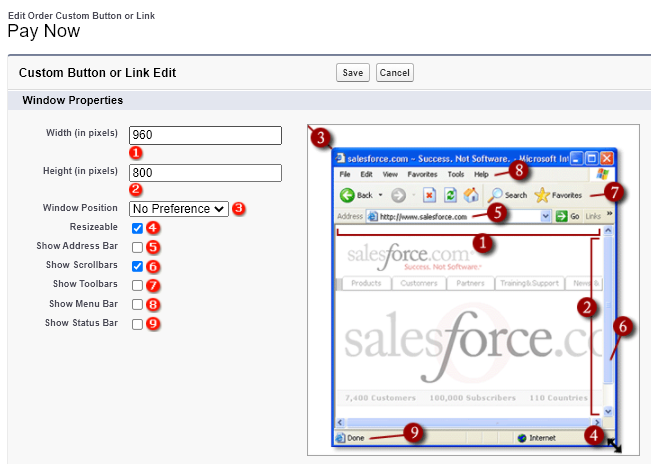
Task: Click the 'Show Scrollbars' label text
Action: 82,265
